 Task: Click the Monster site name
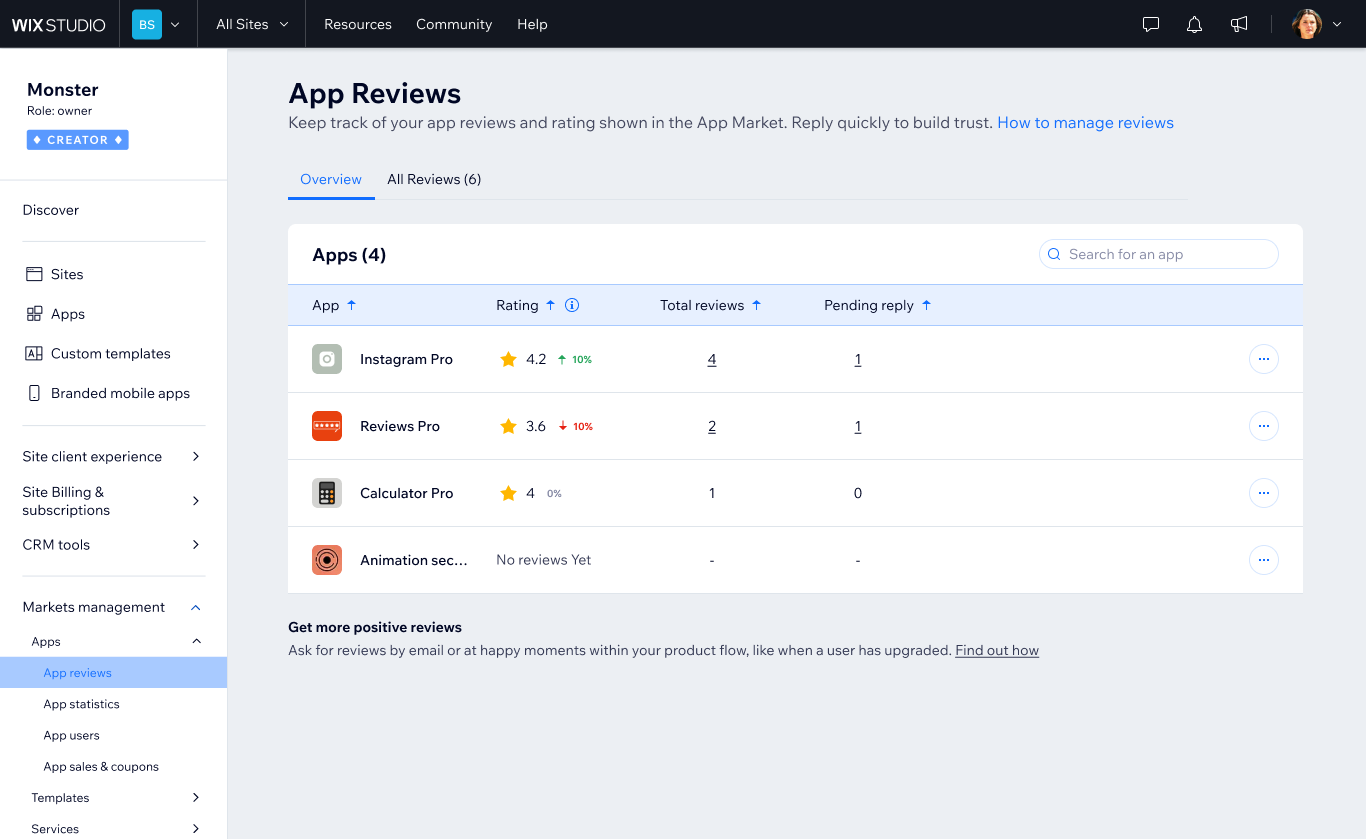tap(63, 90)
